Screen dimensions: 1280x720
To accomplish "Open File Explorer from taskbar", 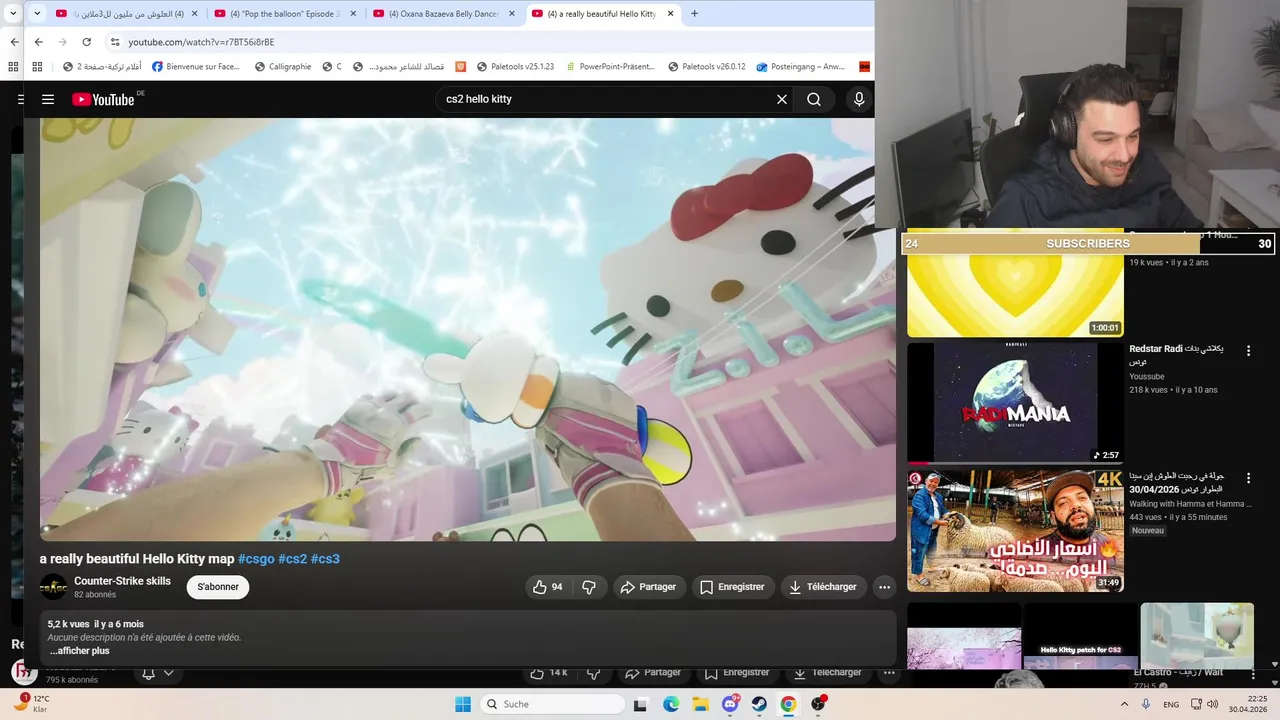I will click(x=700, y=704).
